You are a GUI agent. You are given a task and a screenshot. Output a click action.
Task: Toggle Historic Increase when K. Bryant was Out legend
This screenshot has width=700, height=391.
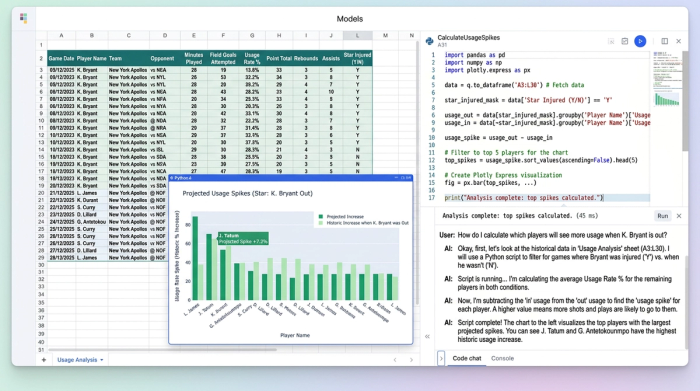click(x=363, y=223)
